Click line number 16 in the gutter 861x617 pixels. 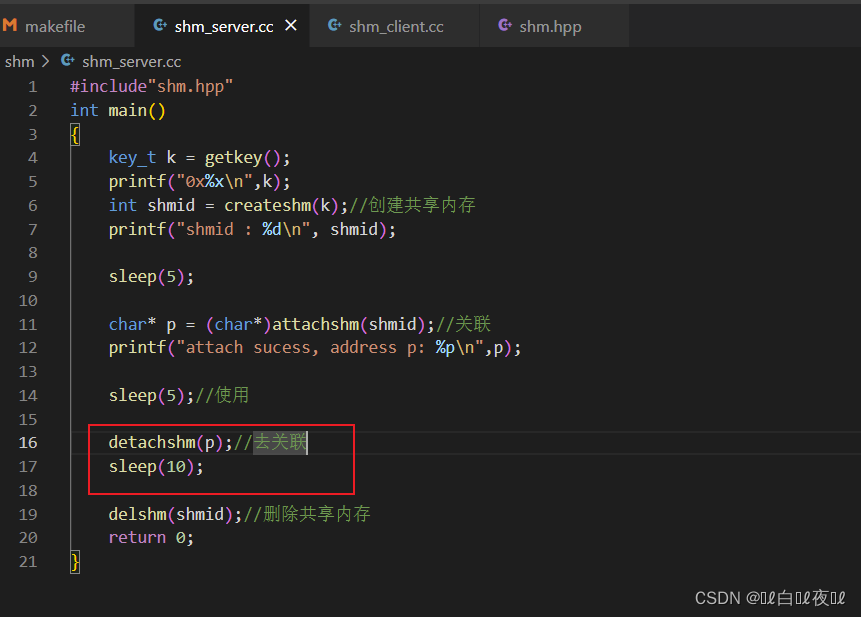click(x=28, y=442)
